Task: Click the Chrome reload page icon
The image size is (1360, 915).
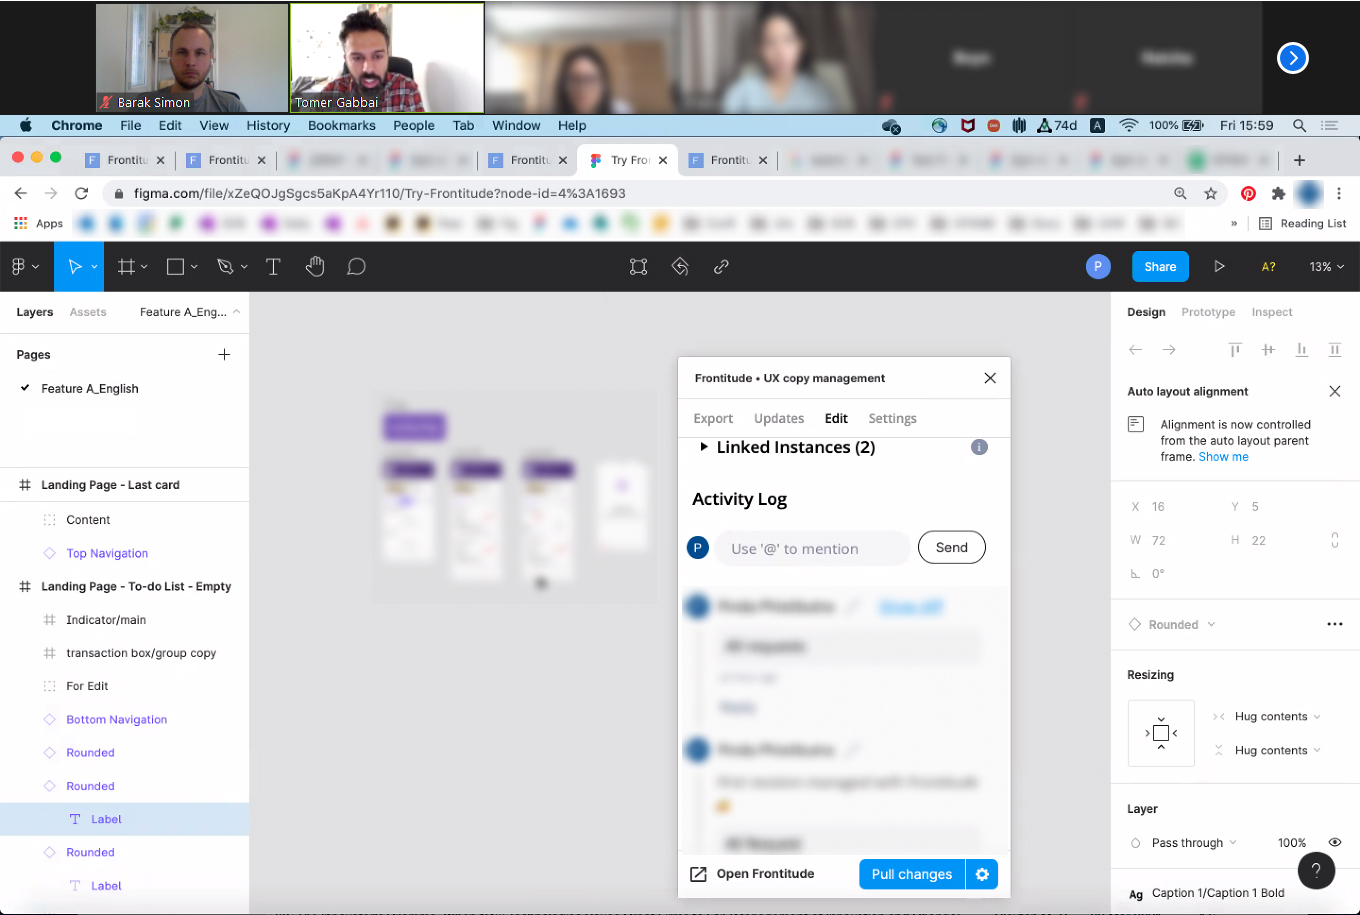Action: tap(82, 193)
